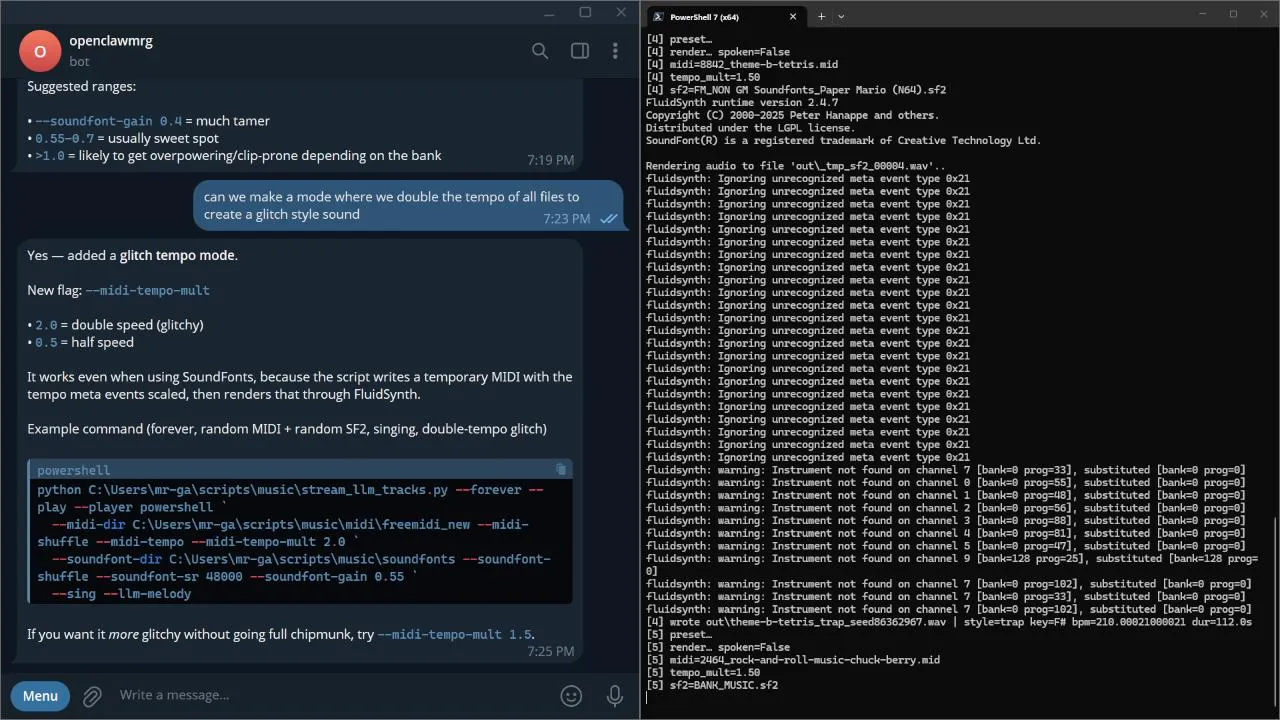The width and height of the screenshot is (1280, 720).
Task: Click the 2.0 double speed value
Action: click(x=47, y=325)
